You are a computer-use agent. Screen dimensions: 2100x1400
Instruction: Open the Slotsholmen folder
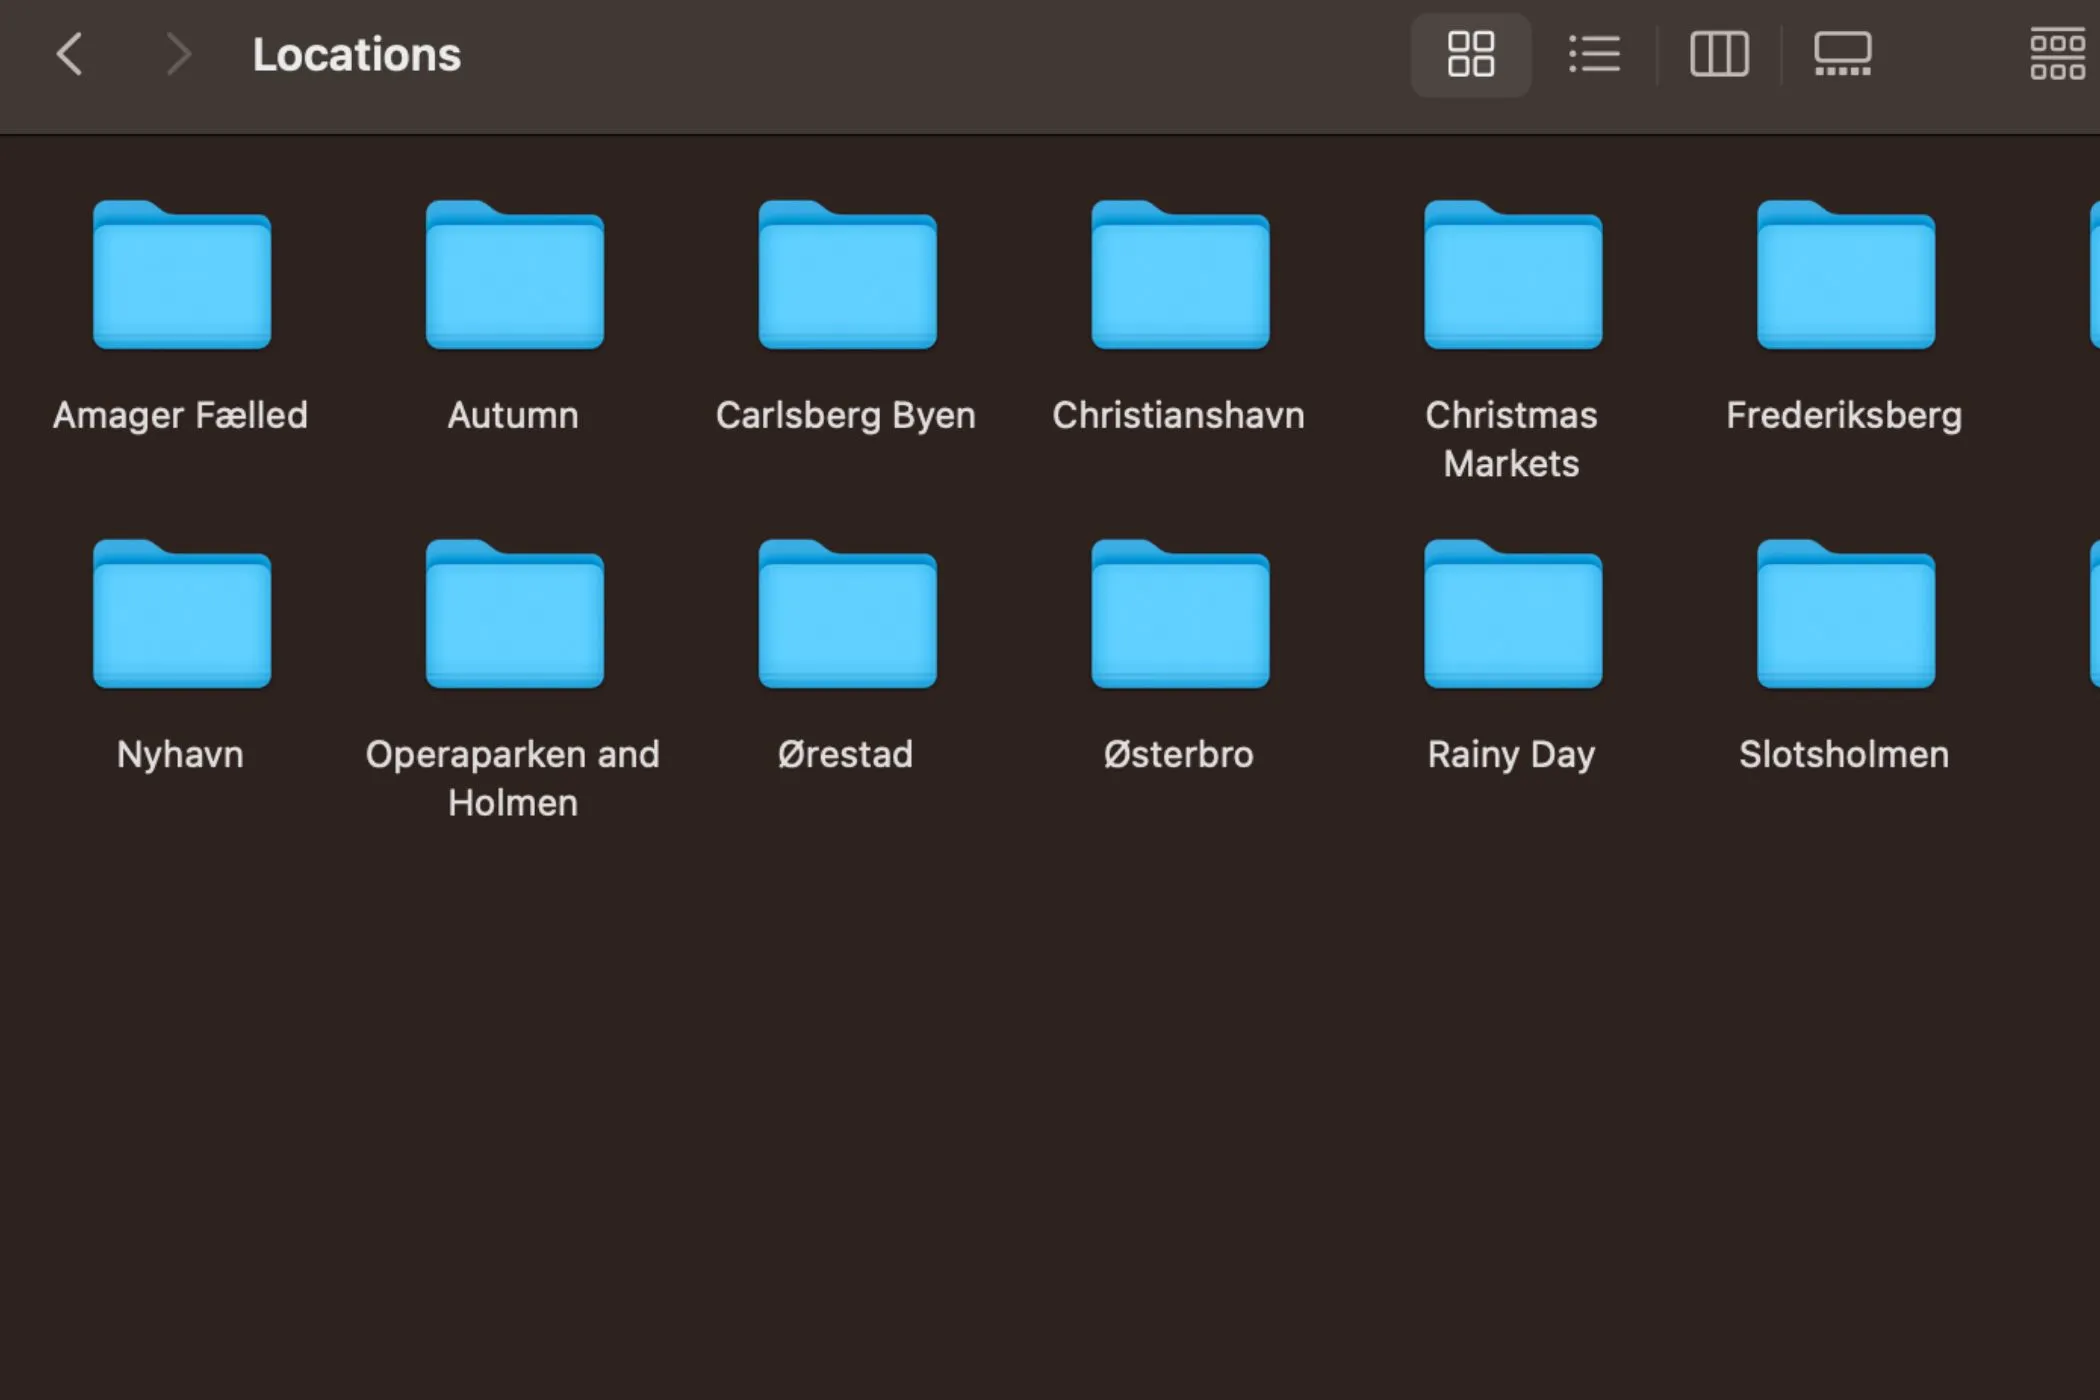pos(1843,615)
